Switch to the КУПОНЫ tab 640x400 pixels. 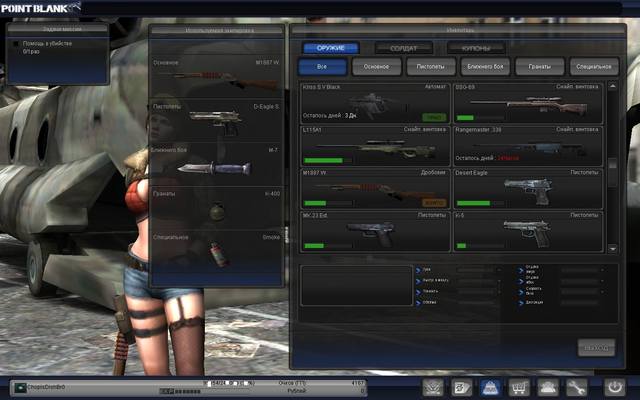[x=476, y=48]
